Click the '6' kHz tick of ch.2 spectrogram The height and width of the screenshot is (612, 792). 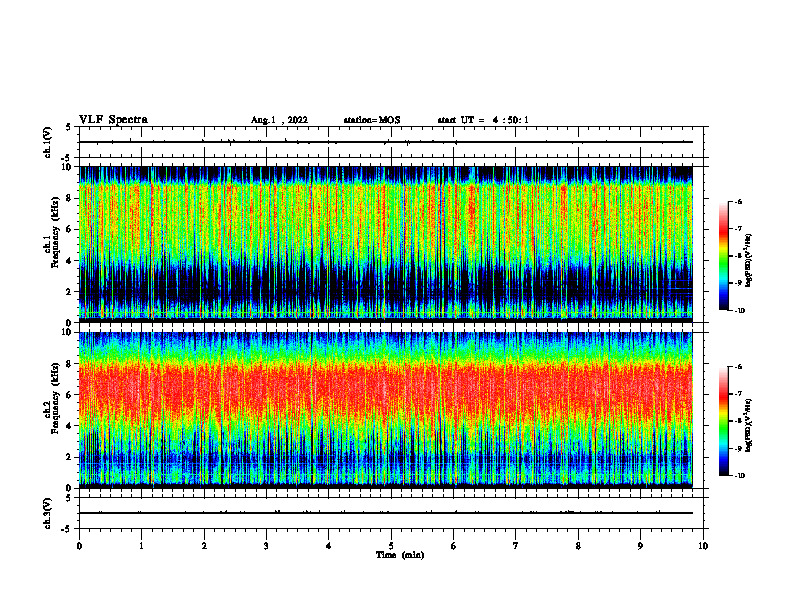pyautogui.click(x=70, y=395)
